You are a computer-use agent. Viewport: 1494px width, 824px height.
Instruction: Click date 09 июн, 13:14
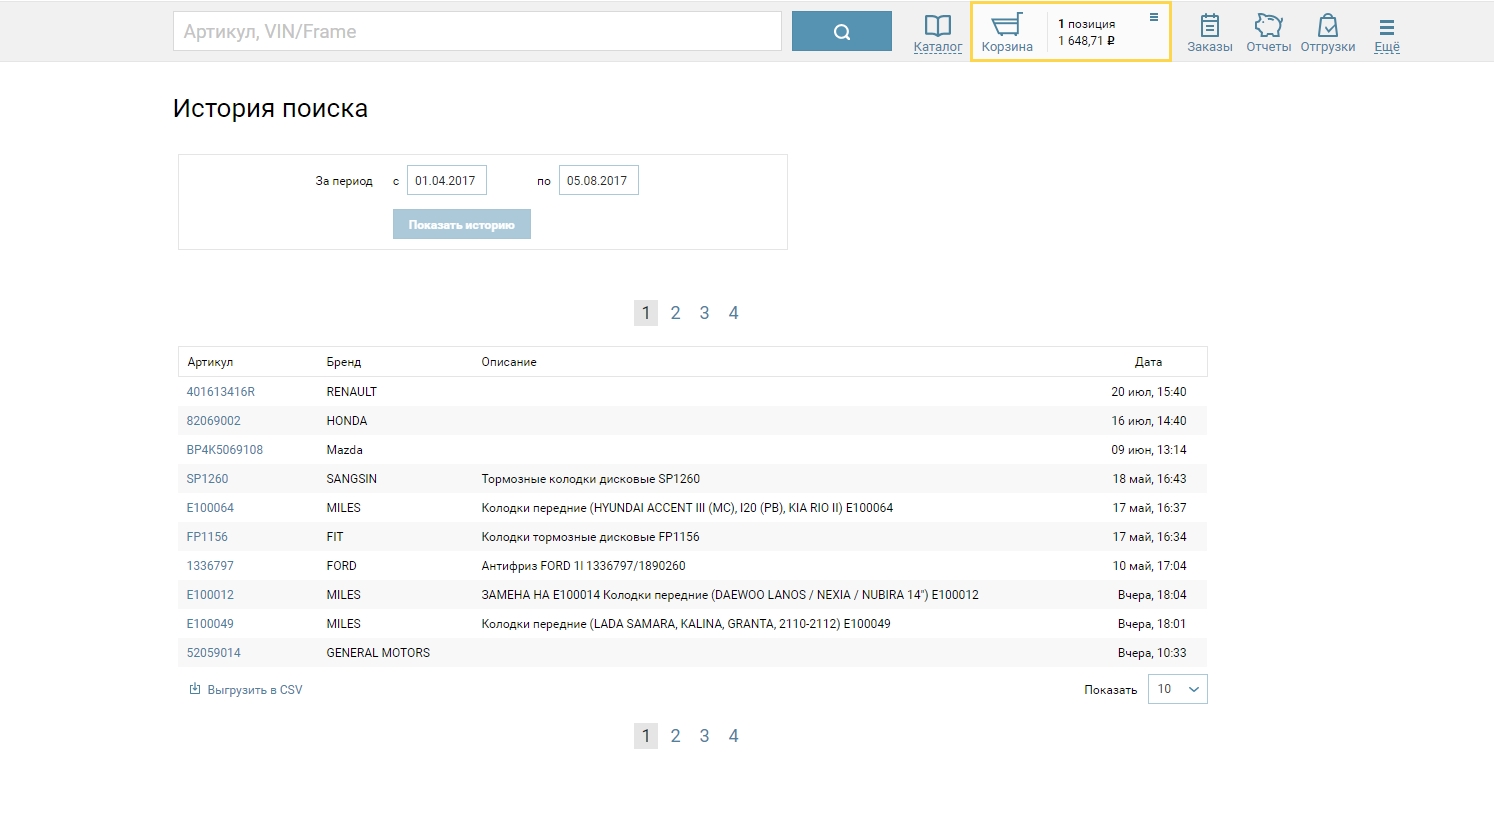pos(1149,450)
